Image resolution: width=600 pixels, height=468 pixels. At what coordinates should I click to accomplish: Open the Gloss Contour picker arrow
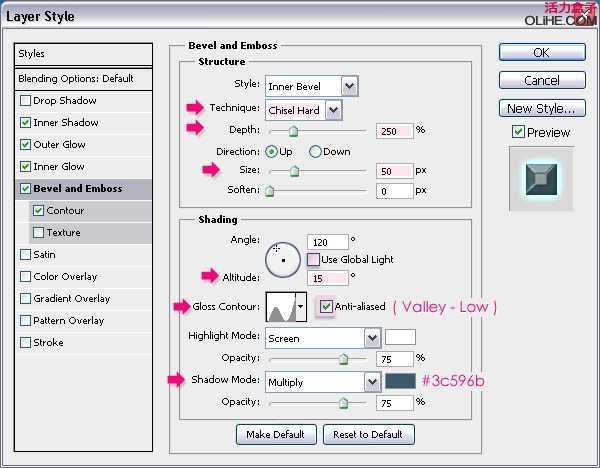click(x=301, y=307)
